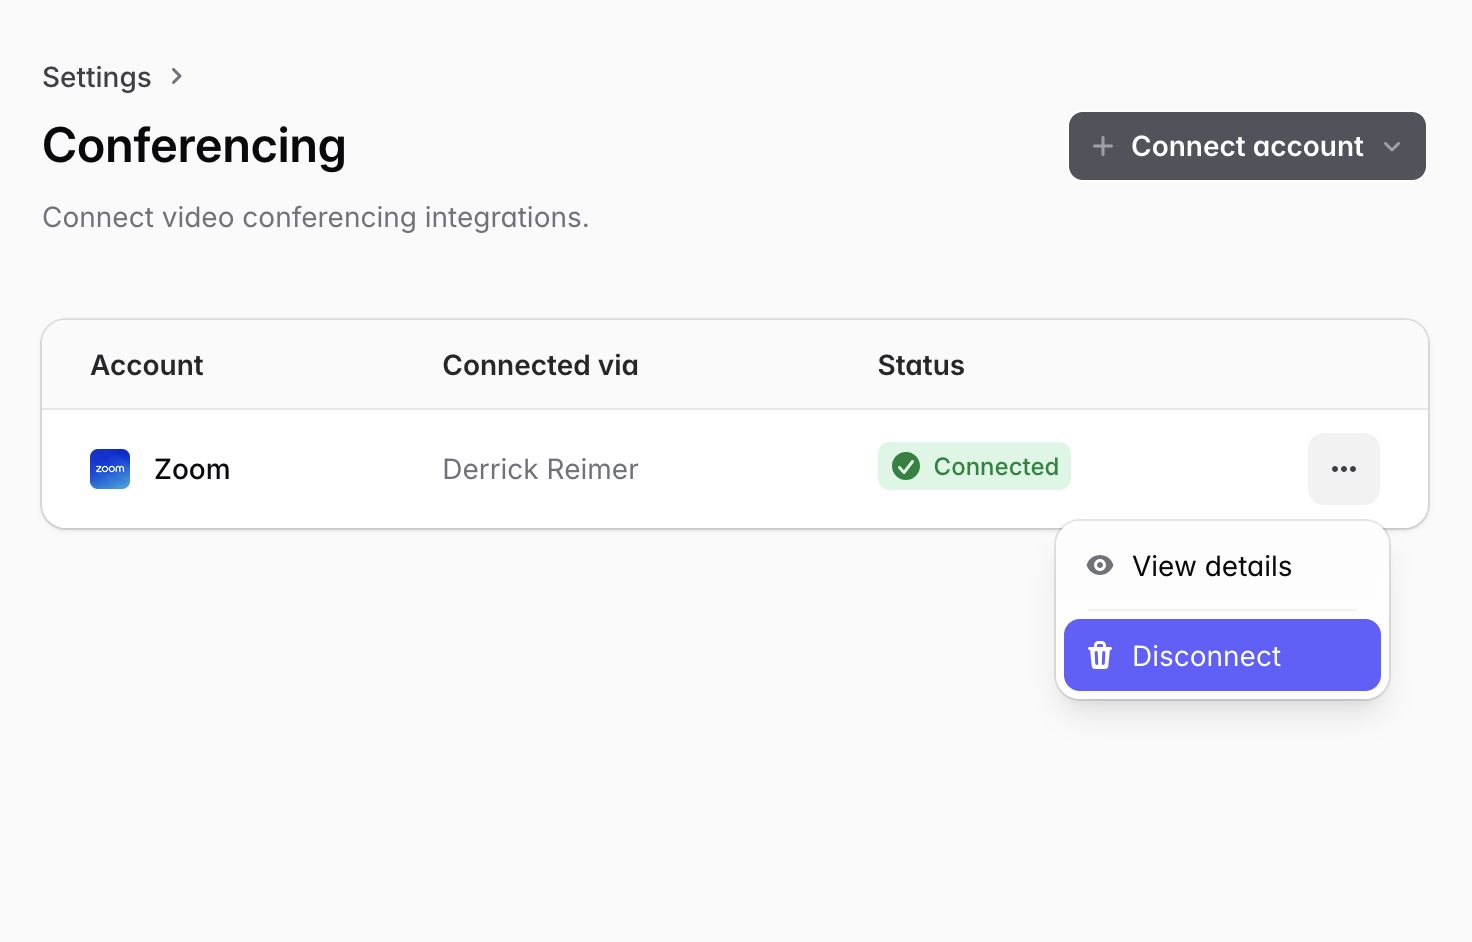Click the breadcrumb chevron beside Settings
Screen dimensions: 1472x942
coord(177,76)
